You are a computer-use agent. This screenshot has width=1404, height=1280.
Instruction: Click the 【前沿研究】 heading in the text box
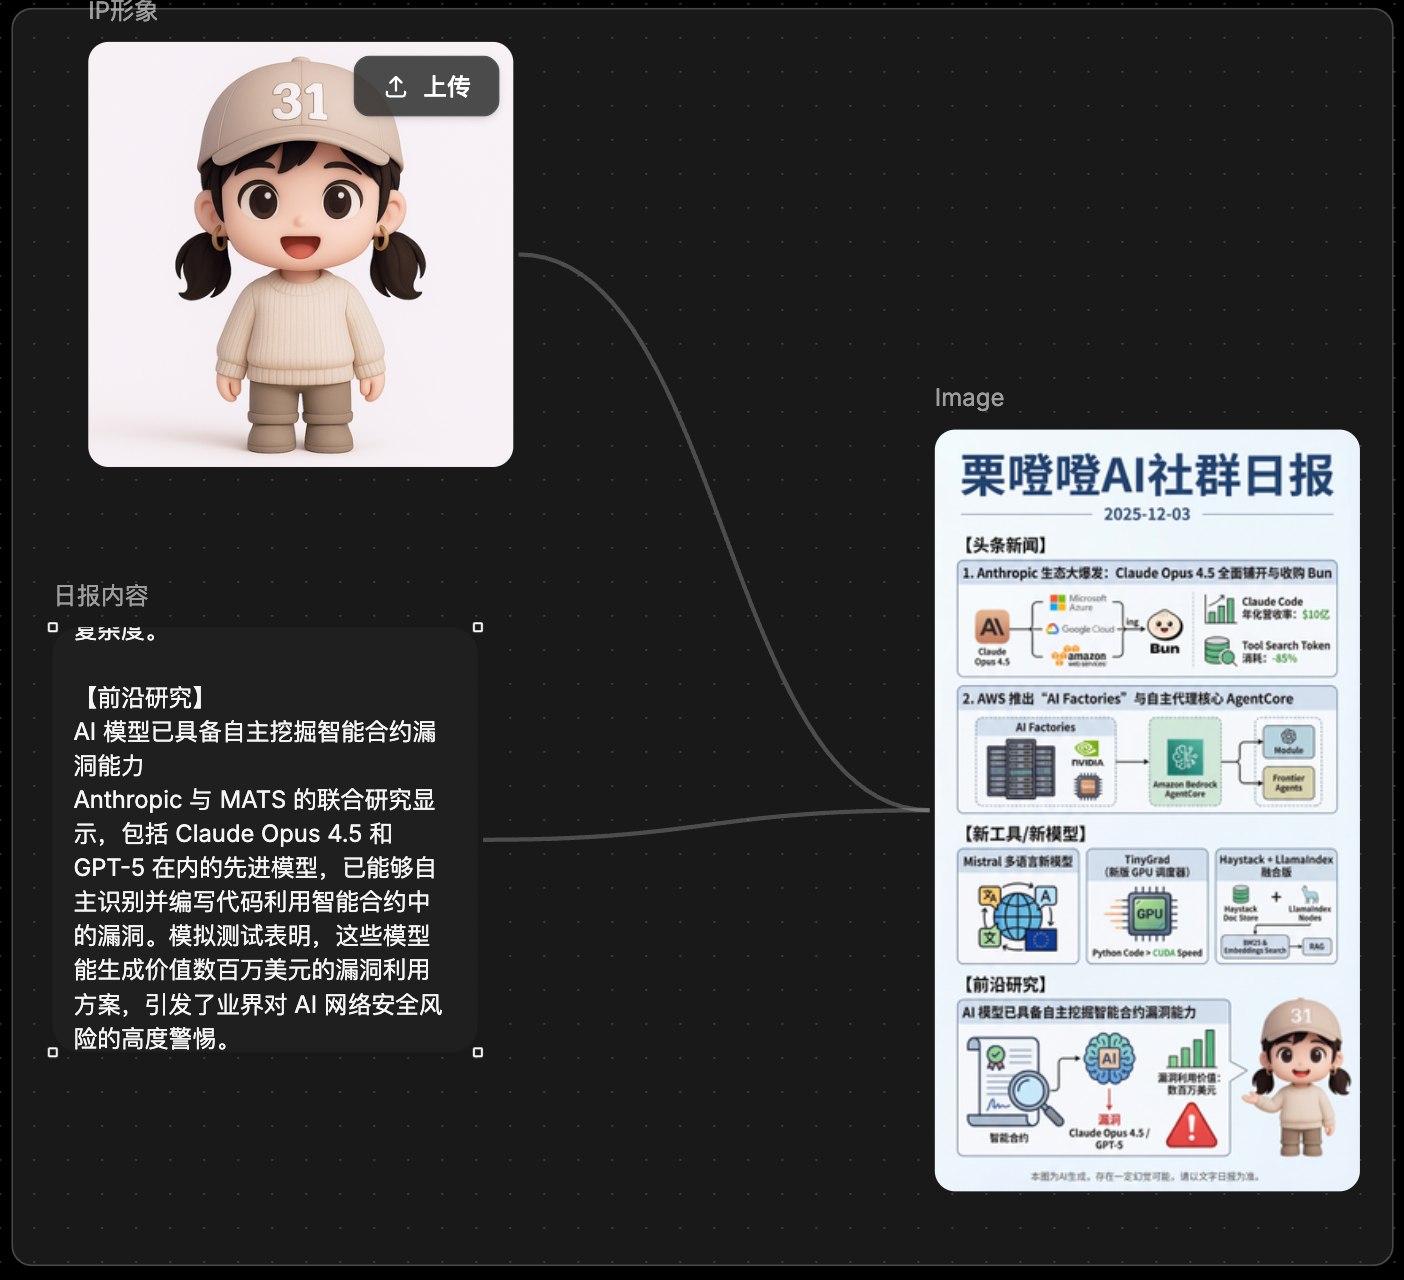coord(143,697)
